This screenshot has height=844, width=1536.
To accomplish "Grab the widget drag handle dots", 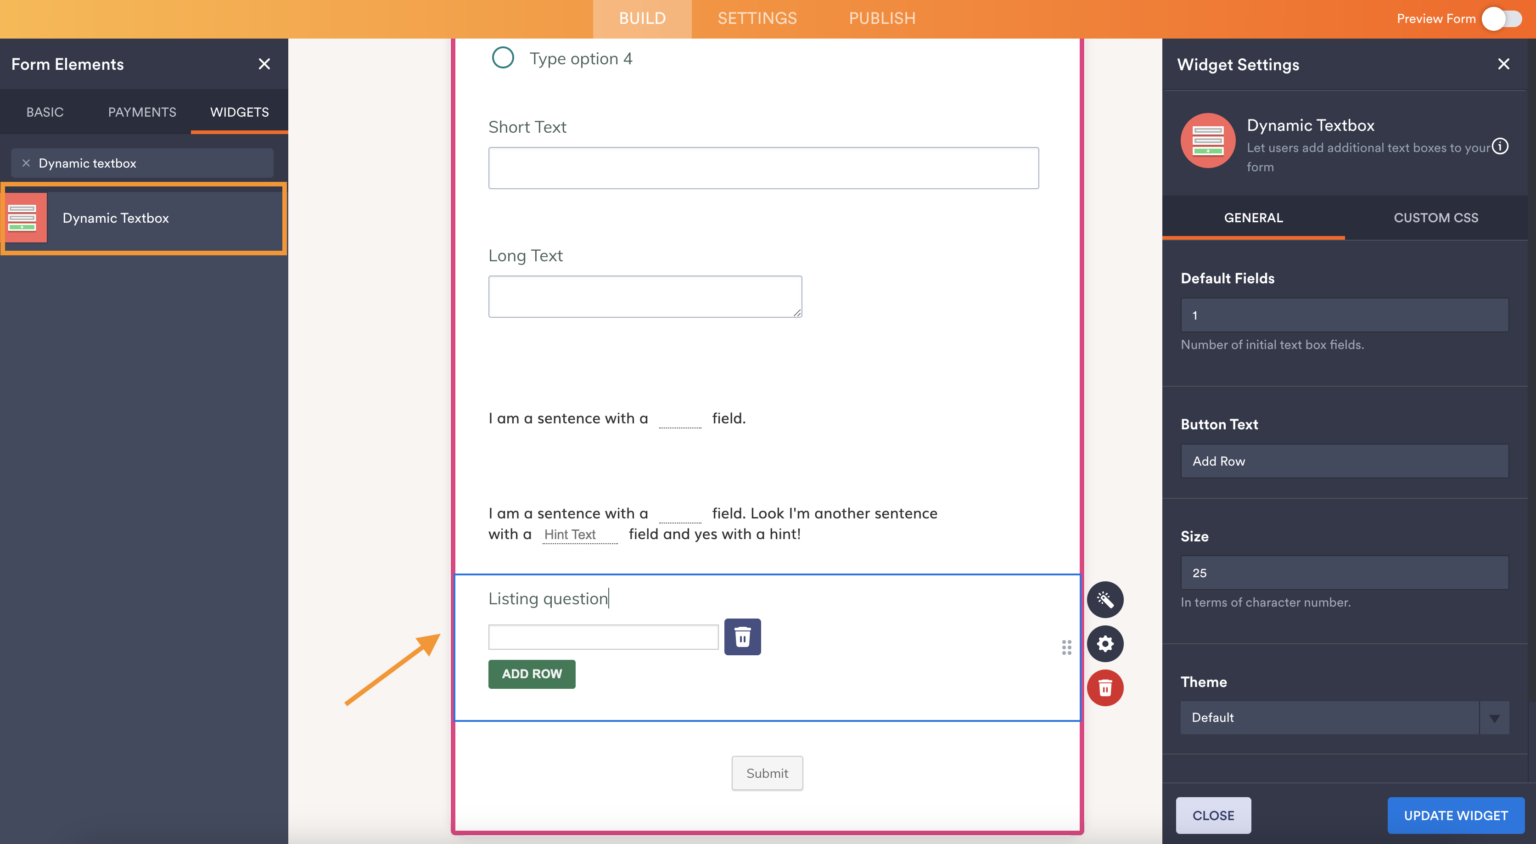I will pyautogui.click(x=1066, y=647).
